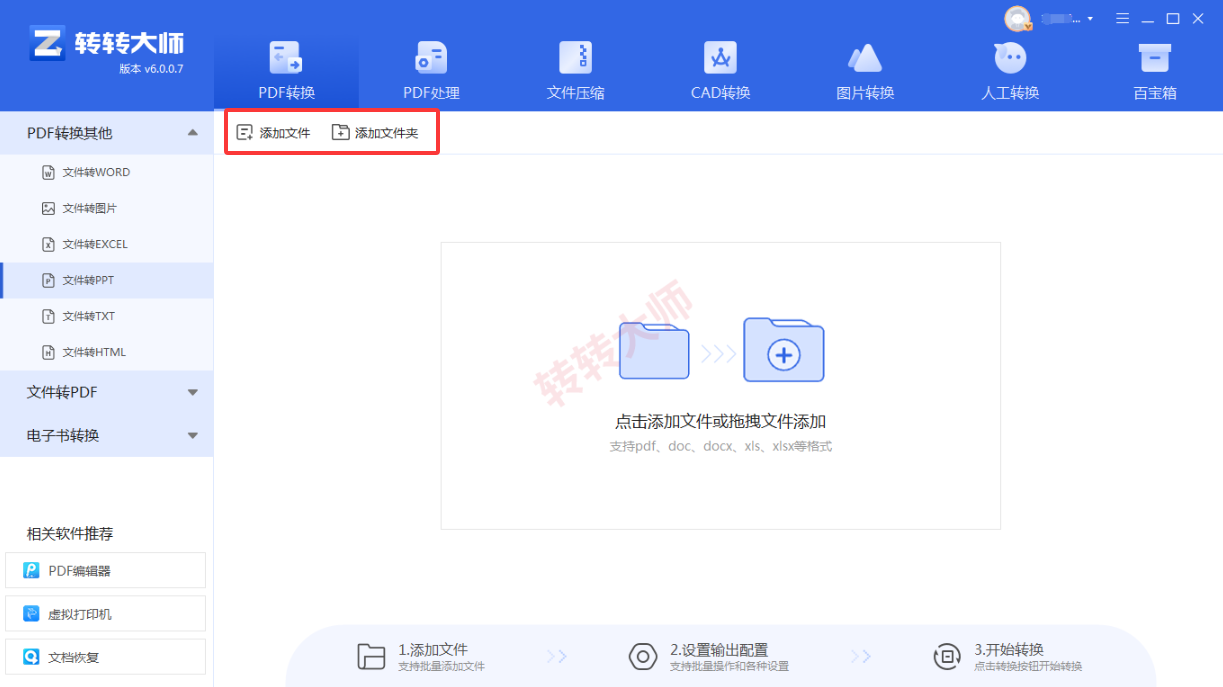Open the 文档恢复 recommended software
Image resolution: width=1223 pixels, height=687 pixels.
[x=105, y=657]
